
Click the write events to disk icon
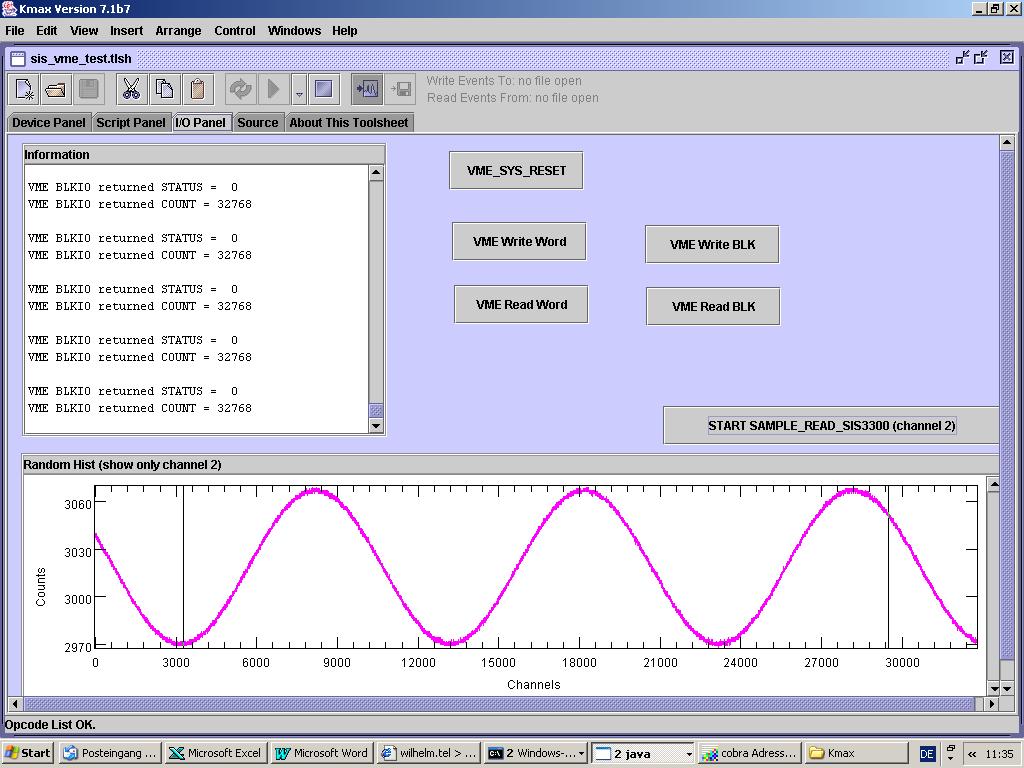coord(400,89)
